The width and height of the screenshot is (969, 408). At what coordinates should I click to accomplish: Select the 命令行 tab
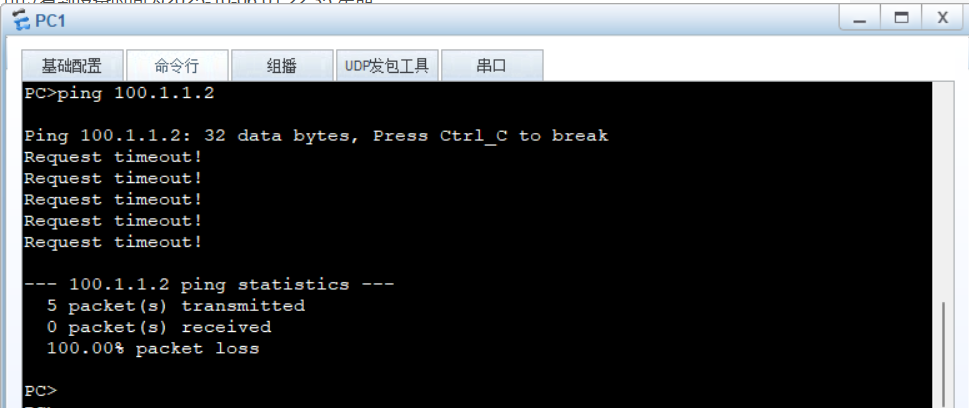click(x=177, y=66)
